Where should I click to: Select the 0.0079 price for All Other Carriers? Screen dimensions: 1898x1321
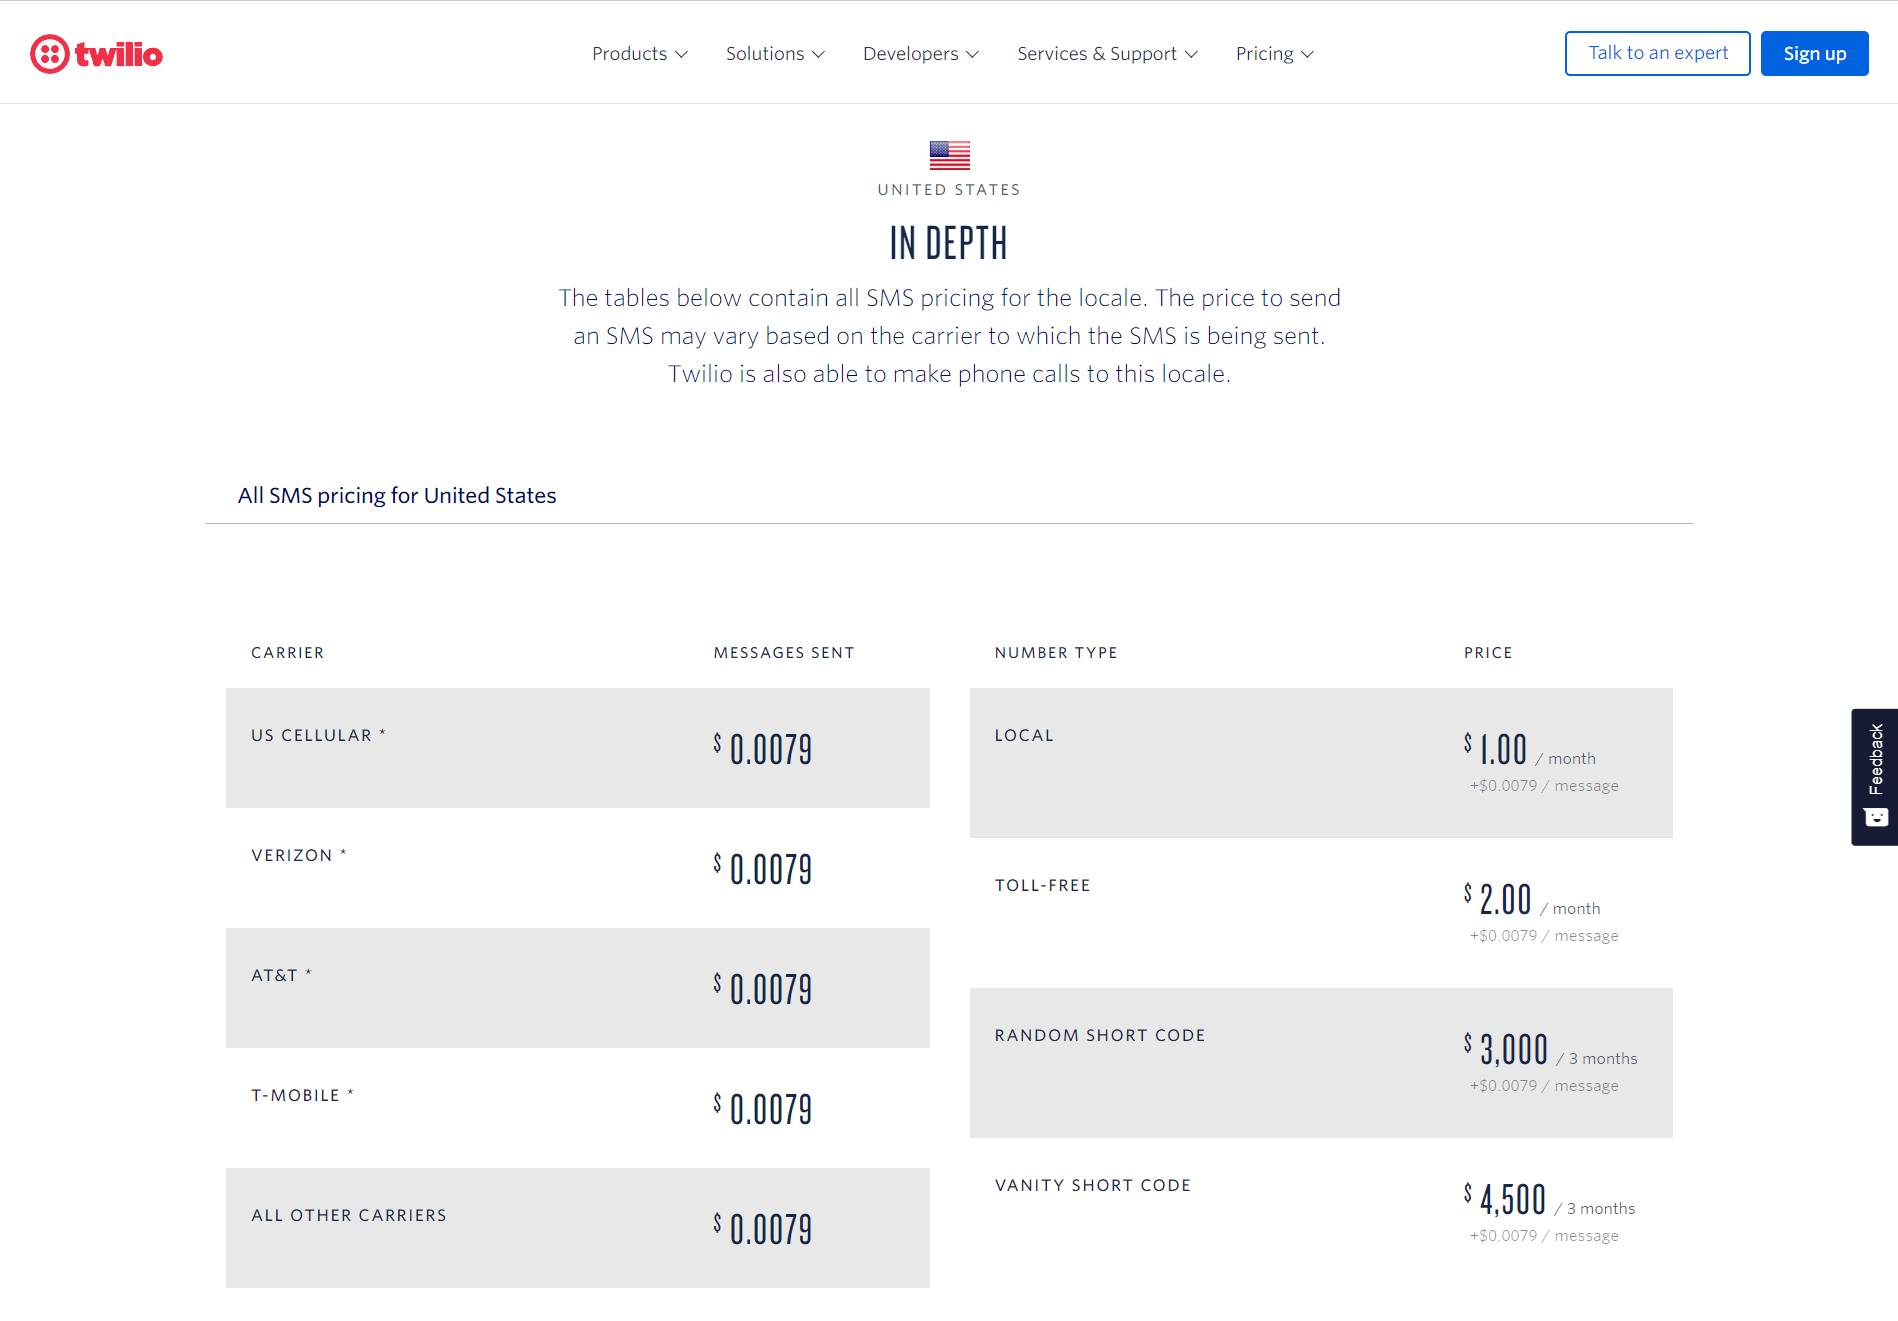coord(763,1229)
